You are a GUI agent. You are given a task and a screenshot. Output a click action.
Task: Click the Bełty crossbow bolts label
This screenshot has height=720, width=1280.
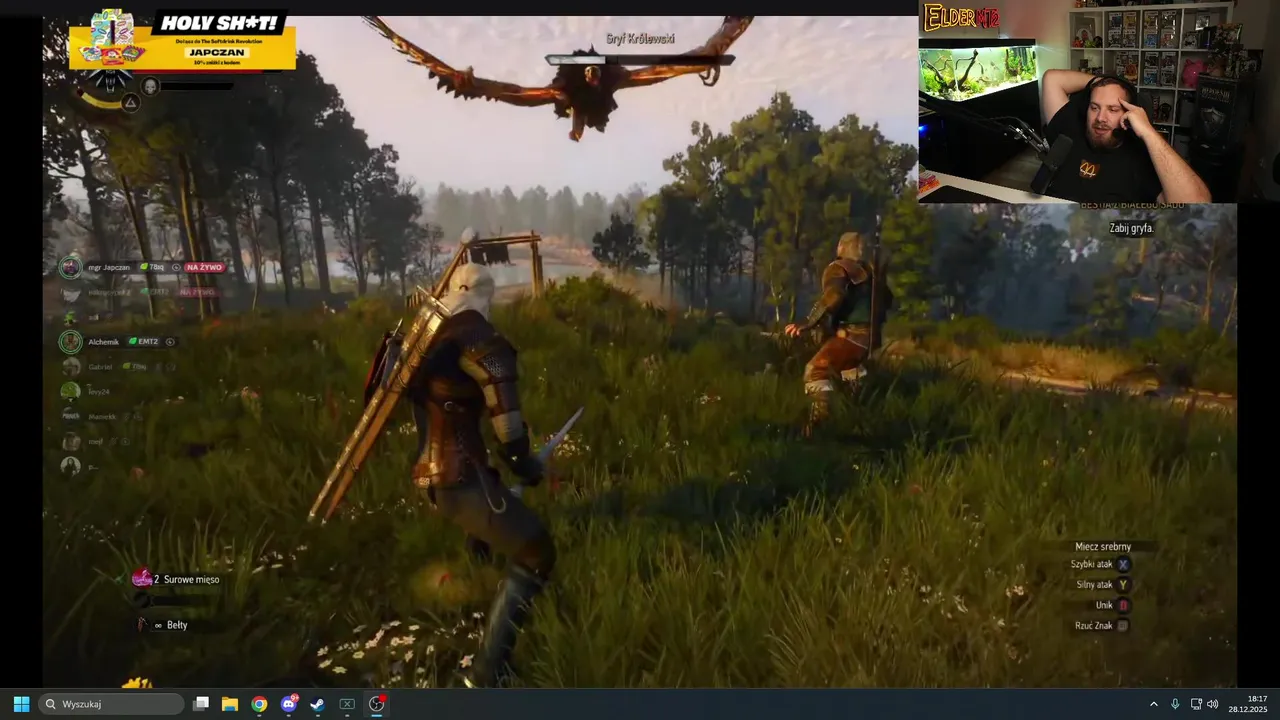click(x=177, y=625)
